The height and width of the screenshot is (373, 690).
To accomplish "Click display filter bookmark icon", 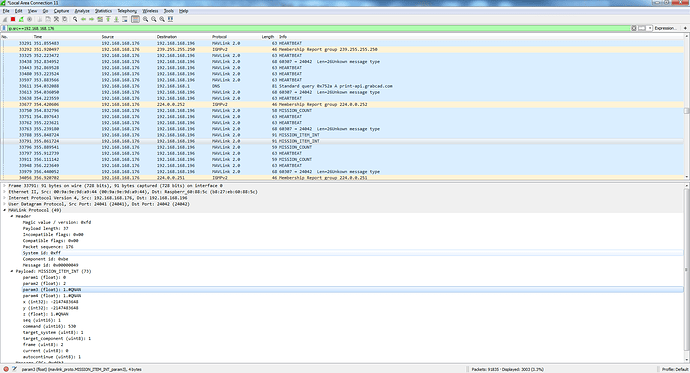I will (4, 28).
